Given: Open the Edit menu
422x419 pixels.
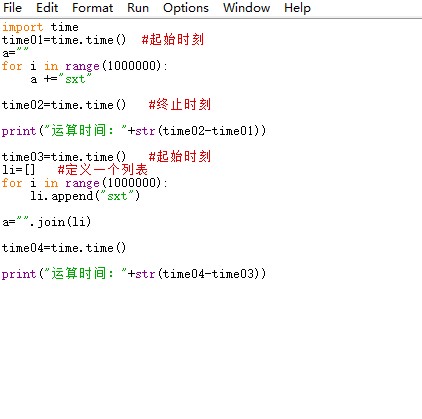Looking at the screenshot, I should point(47,8).
